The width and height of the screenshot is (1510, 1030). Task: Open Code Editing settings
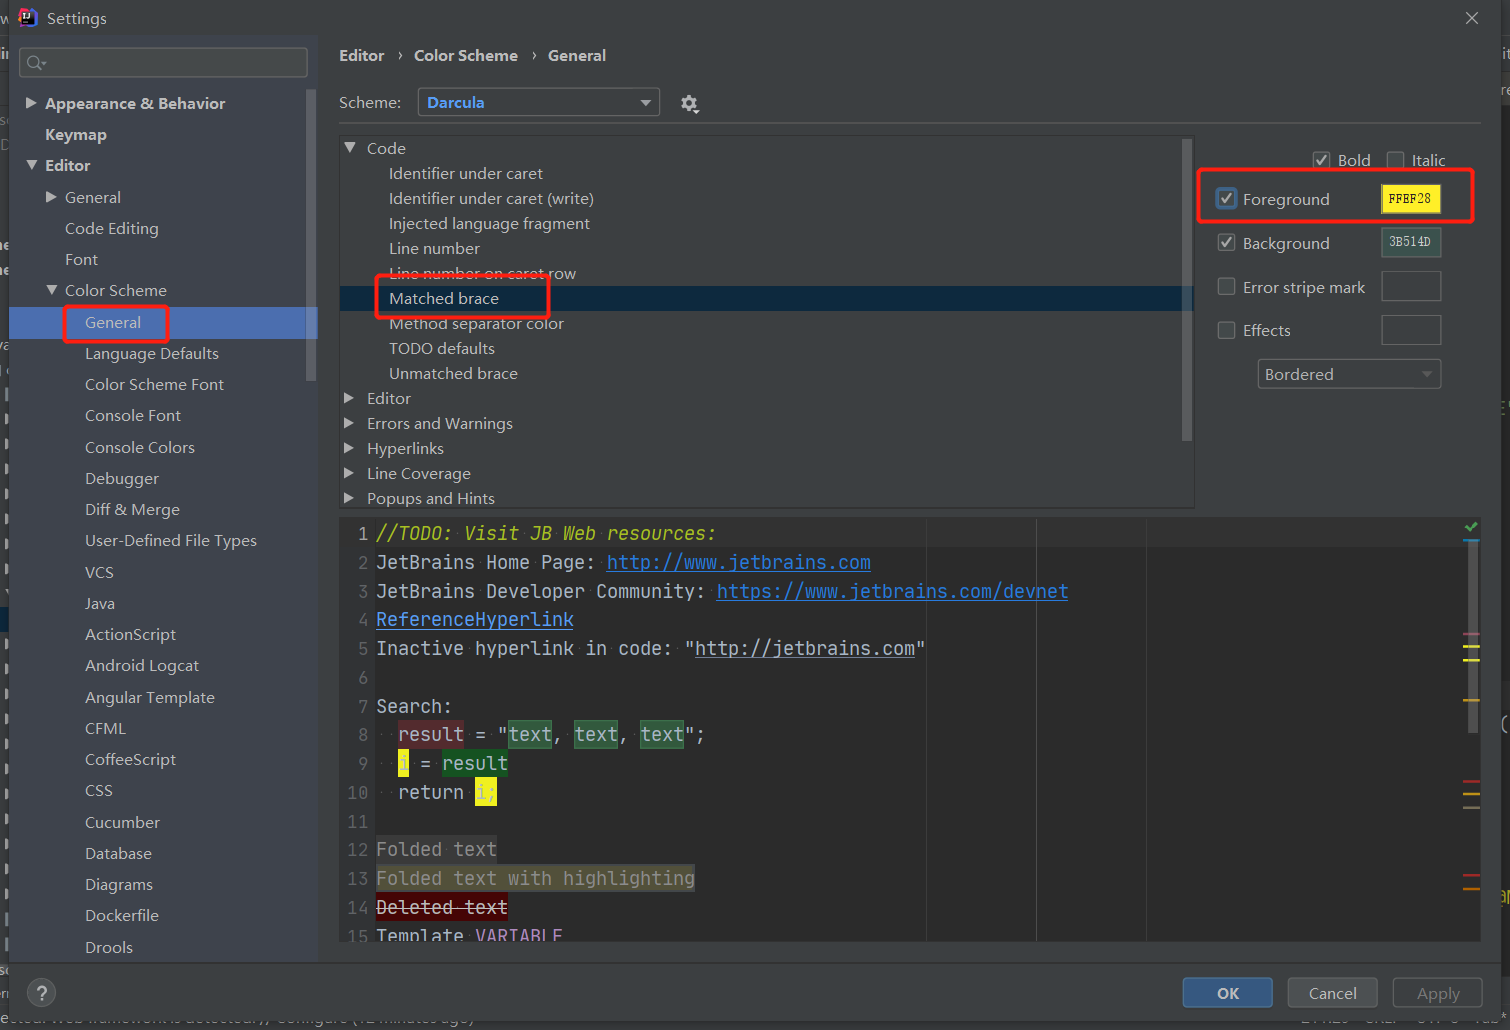click(112, 228)
